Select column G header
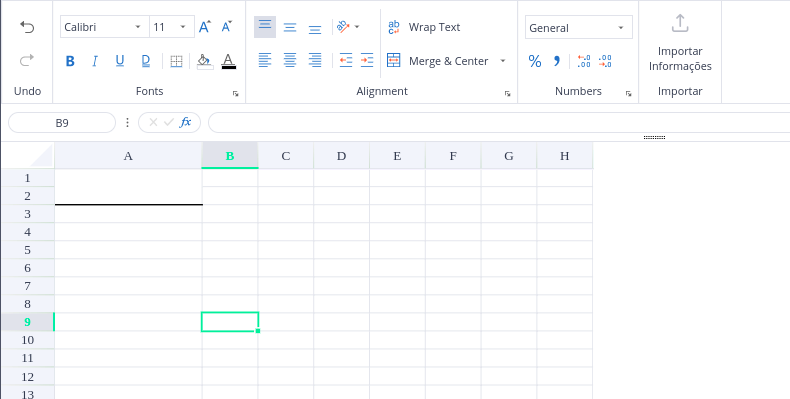The height and width of the screenshot is (399, 790). pos(509,156)
